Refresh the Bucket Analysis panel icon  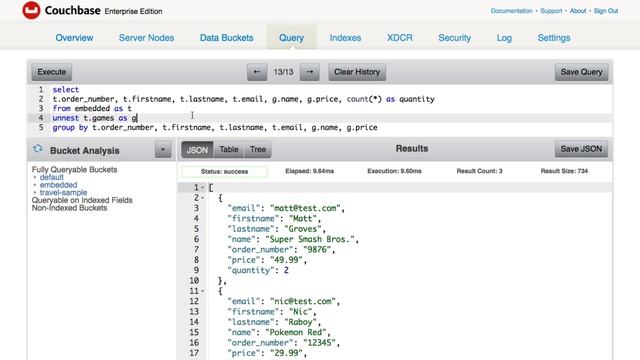[x=38, y=149]
